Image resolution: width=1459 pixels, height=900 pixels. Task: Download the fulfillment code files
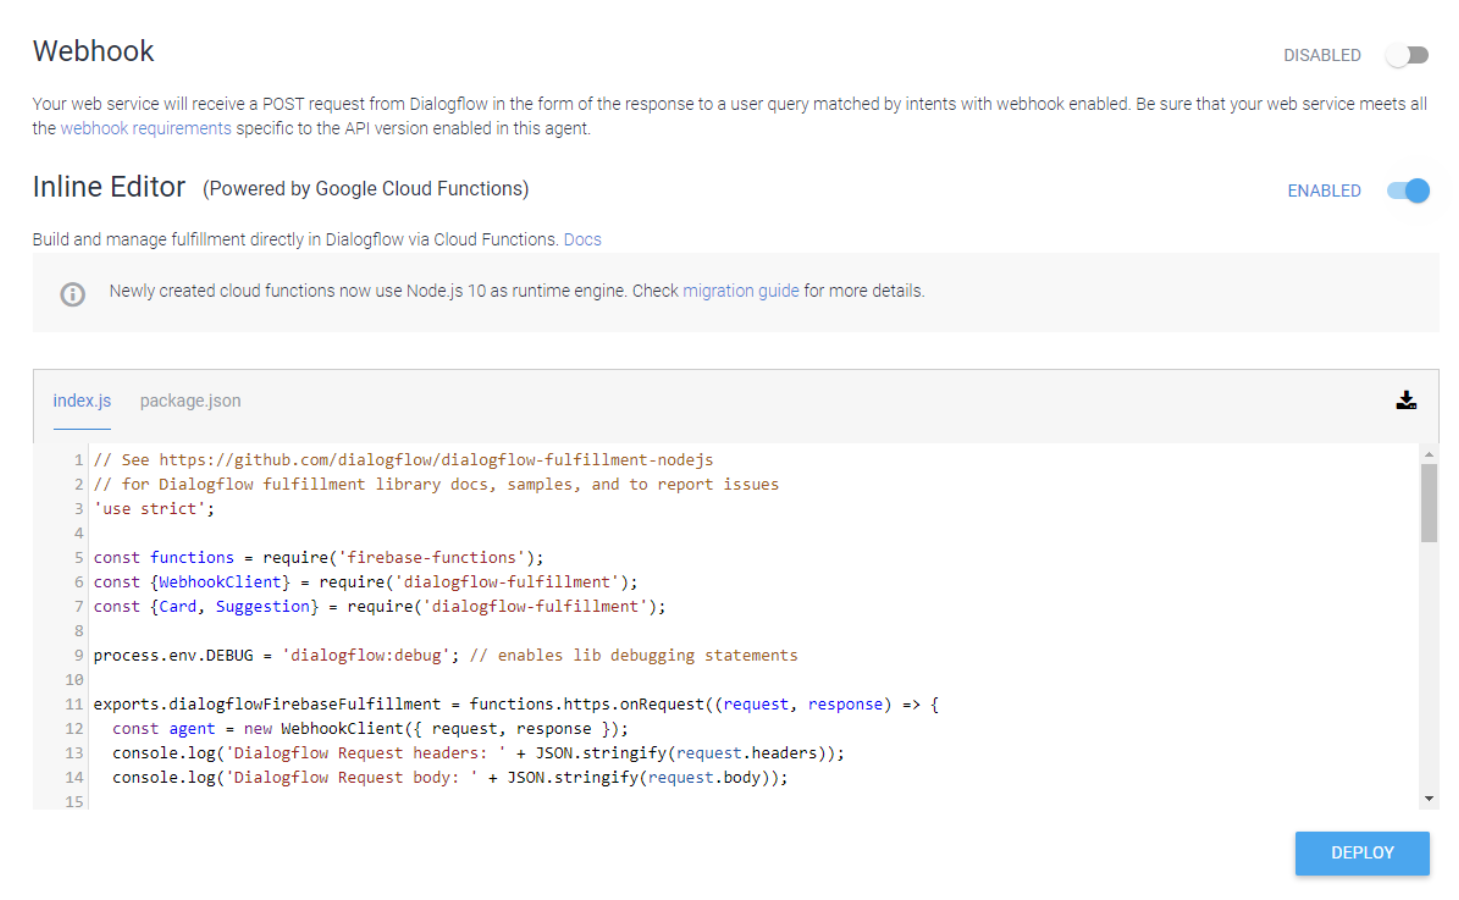[1406, 400]
